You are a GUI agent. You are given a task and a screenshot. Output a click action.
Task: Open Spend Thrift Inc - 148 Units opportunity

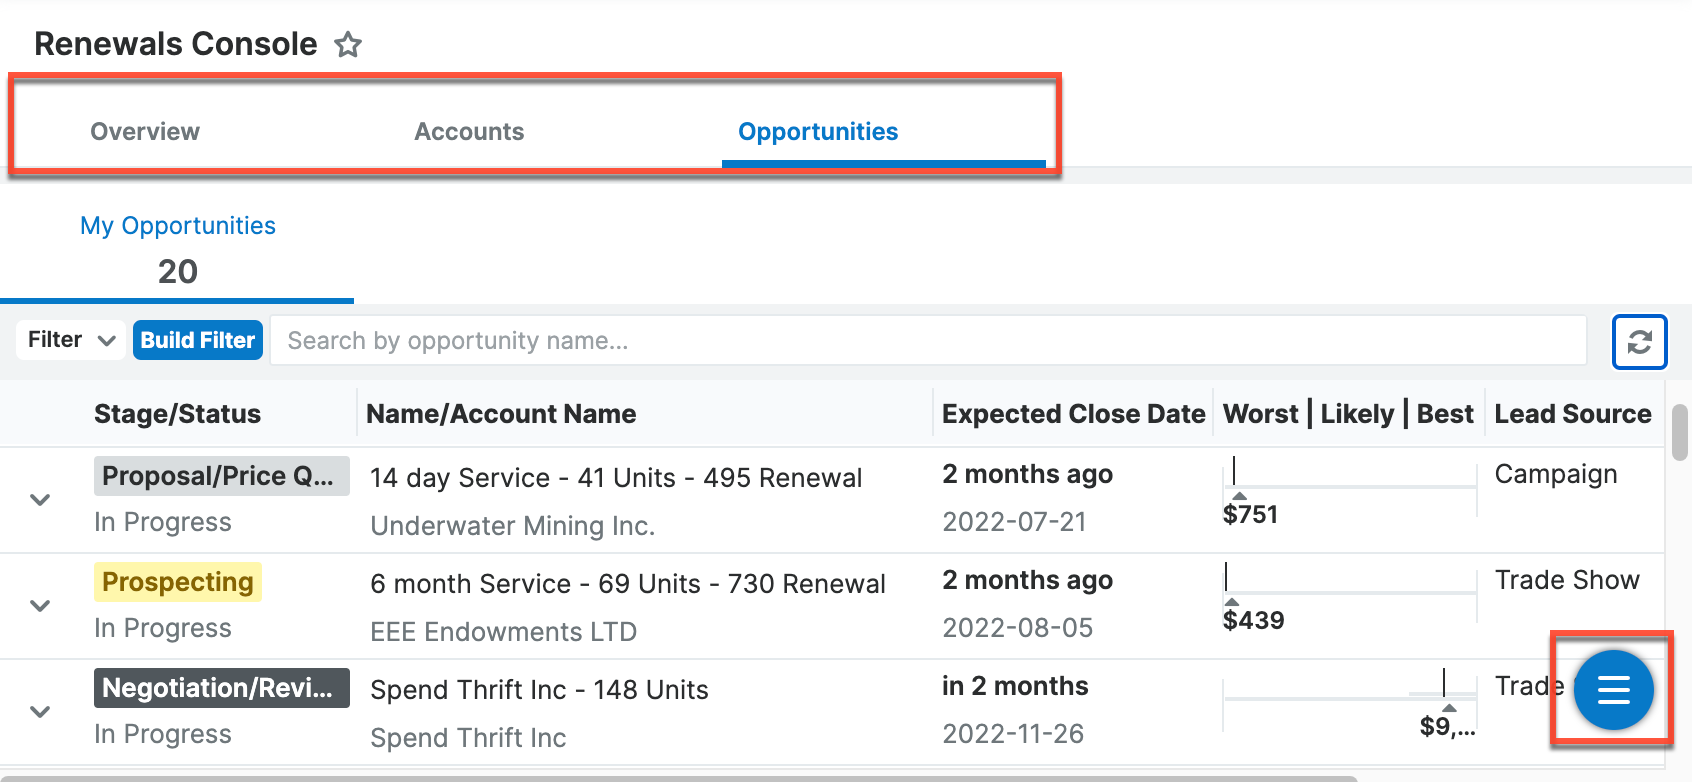539,690
